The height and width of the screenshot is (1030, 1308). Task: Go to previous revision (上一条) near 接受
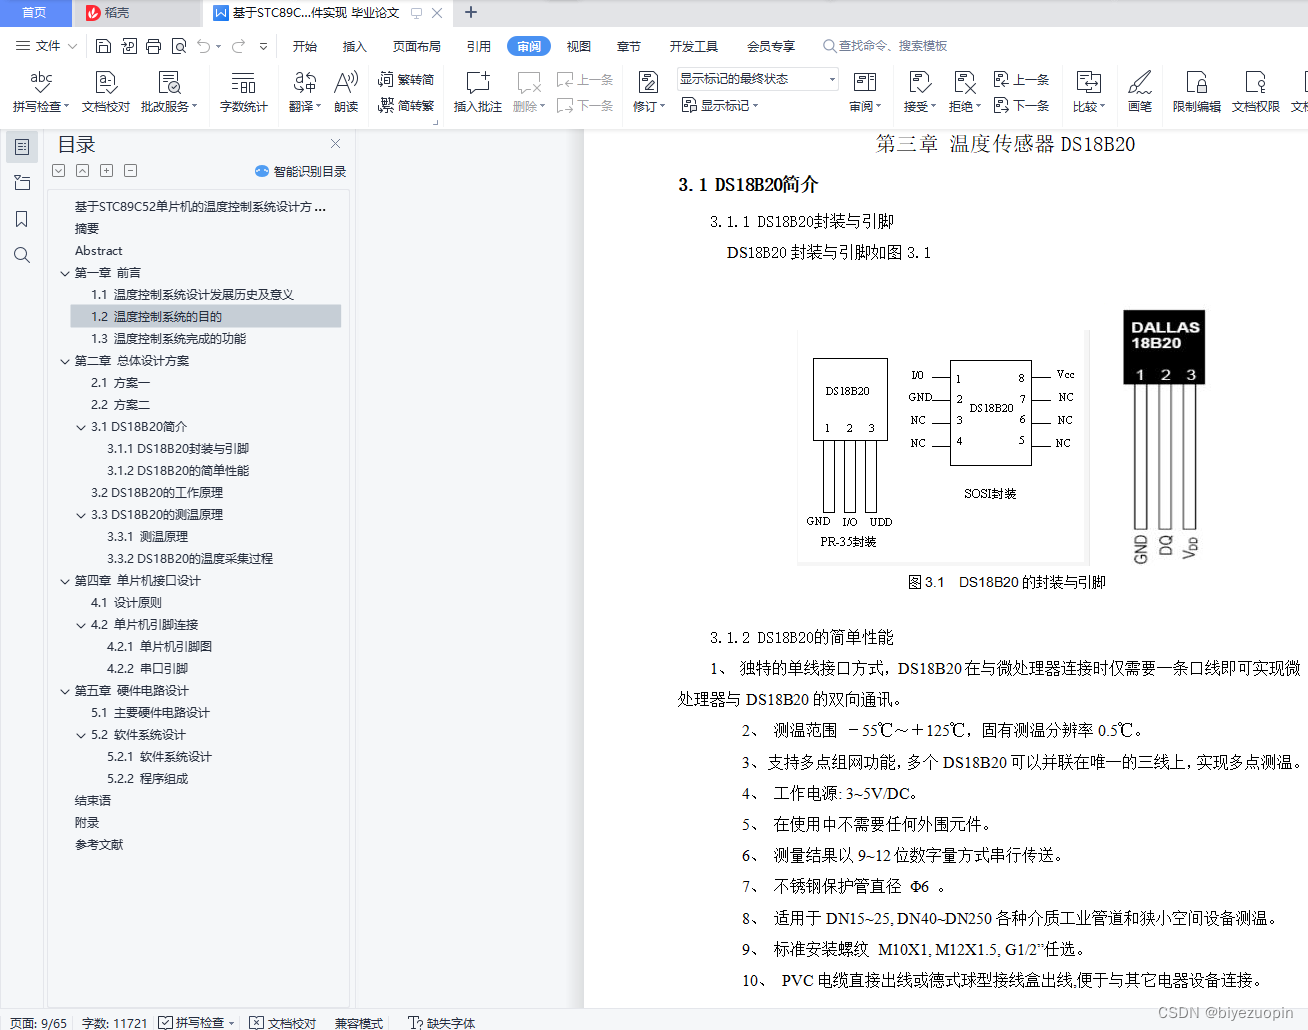coord(1021,79)
